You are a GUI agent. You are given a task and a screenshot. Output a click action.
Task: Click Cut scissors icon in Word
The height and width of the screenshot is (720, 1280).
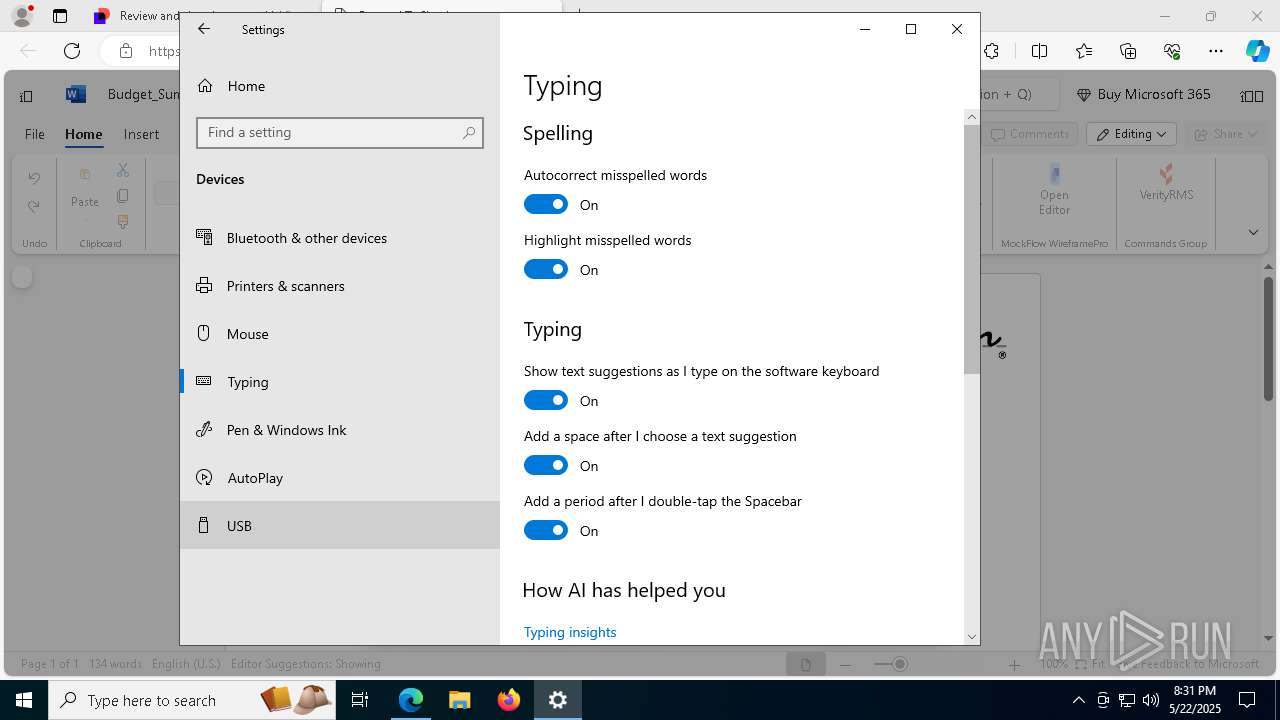click(123, 171)
